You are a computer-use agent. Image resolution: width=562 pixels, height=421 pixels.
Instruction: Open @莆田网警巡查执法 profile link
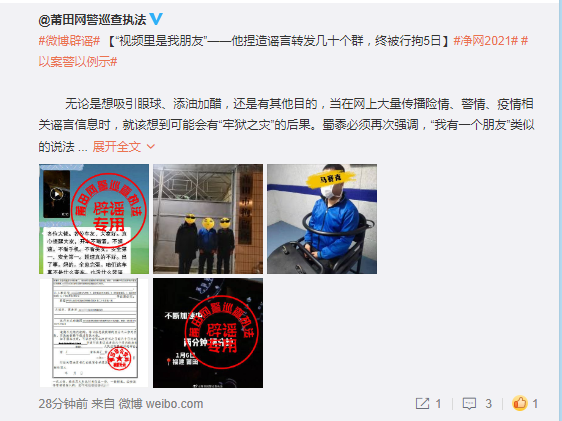click(x=92, y=20)
